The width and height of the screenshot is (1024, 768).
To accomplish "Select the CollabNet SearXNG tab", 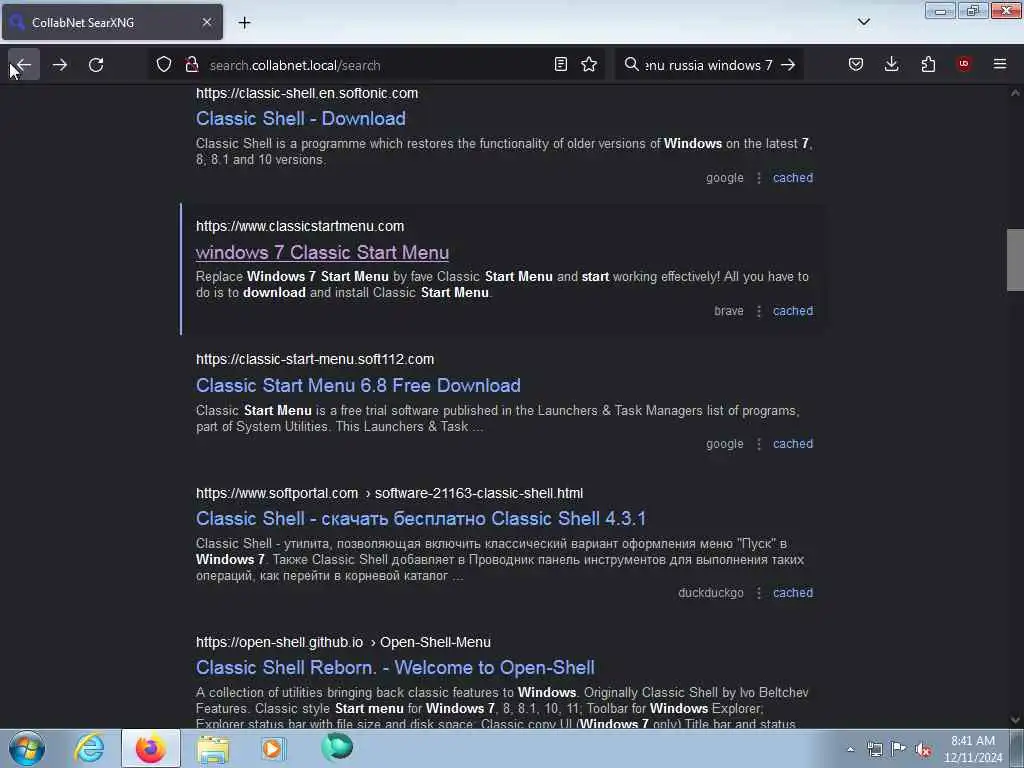I will [x=112, y=22].
